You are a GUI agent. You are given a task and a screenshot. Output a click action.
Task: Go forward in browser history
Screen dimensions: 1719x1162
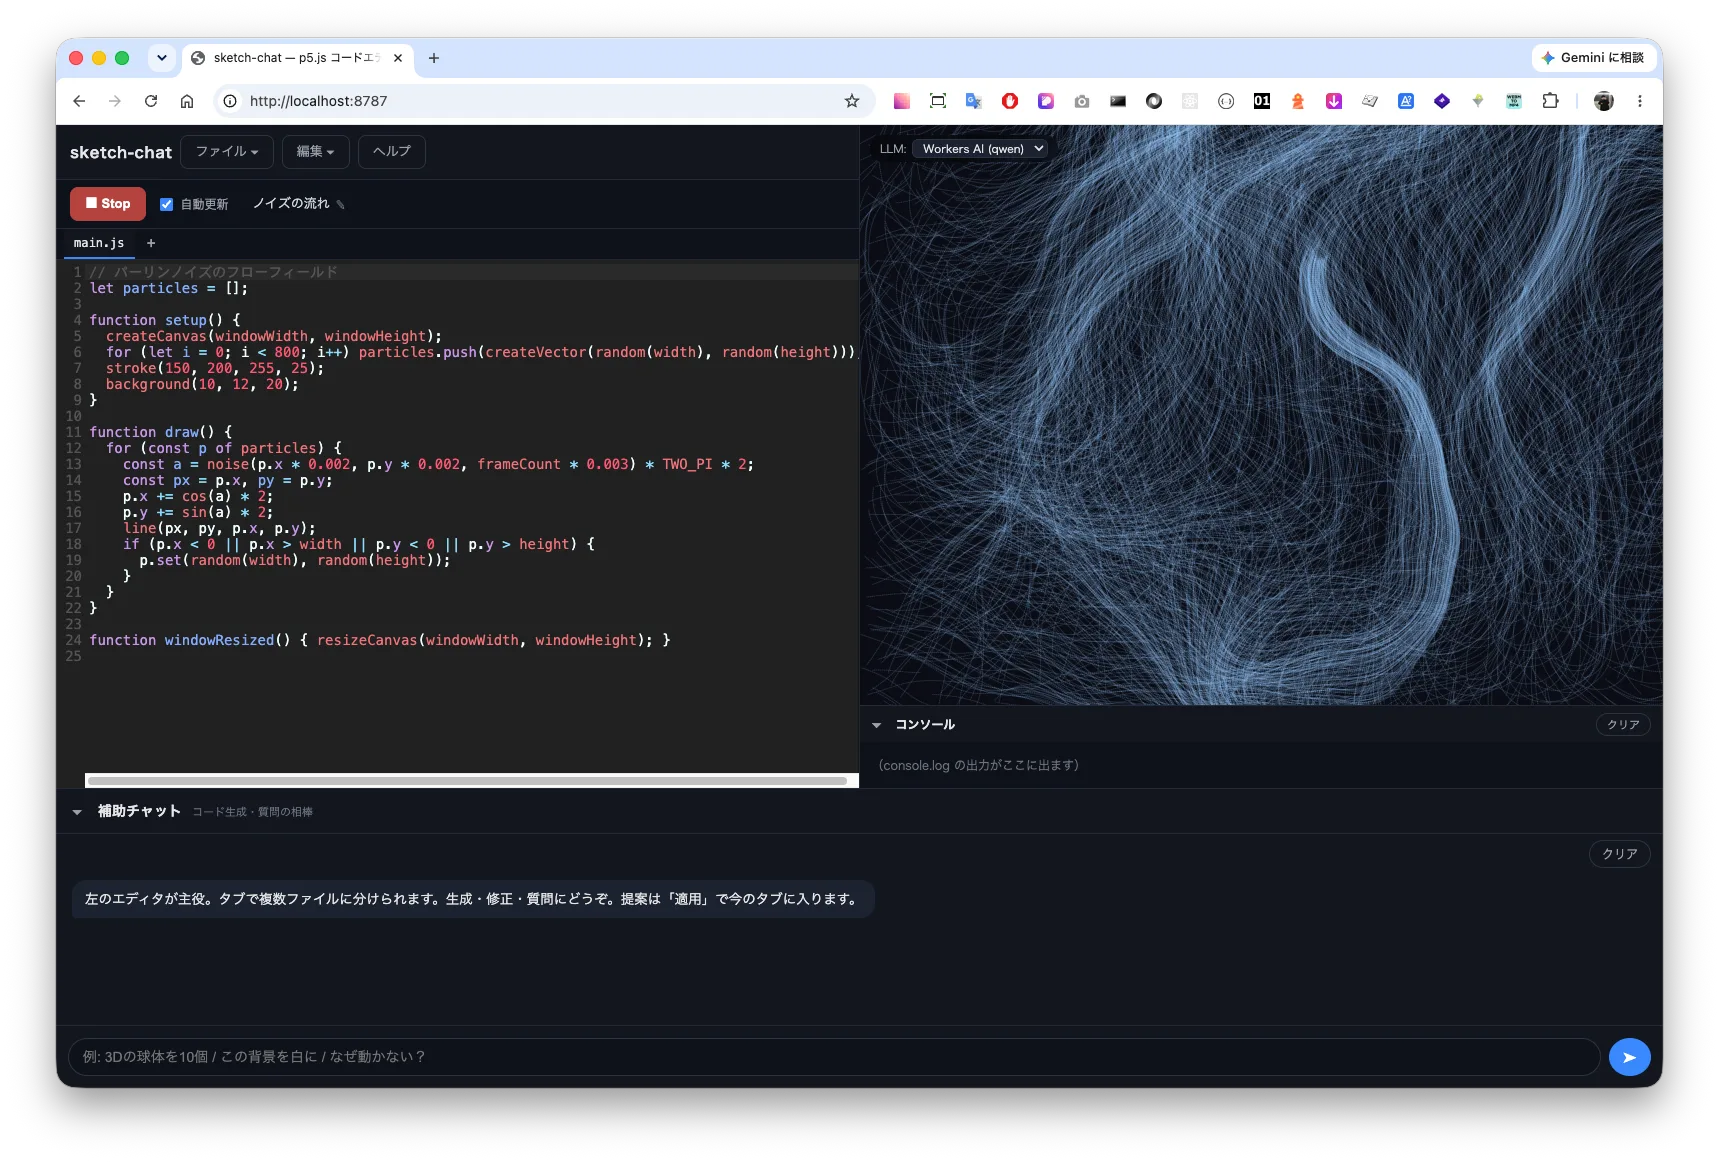point(115,101)
